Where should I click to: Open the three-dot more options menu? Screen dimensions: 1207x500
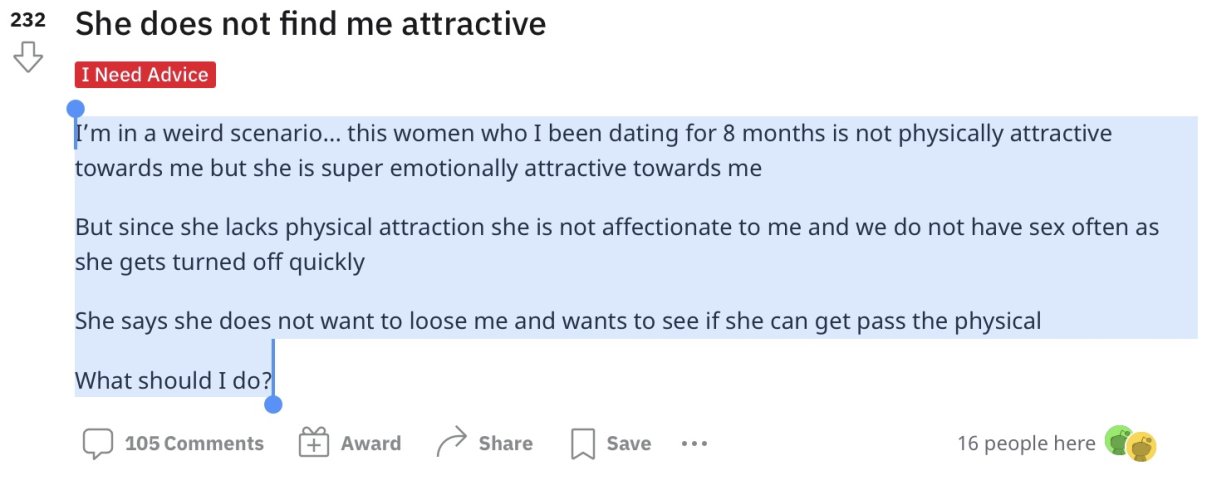click(694, 443)
